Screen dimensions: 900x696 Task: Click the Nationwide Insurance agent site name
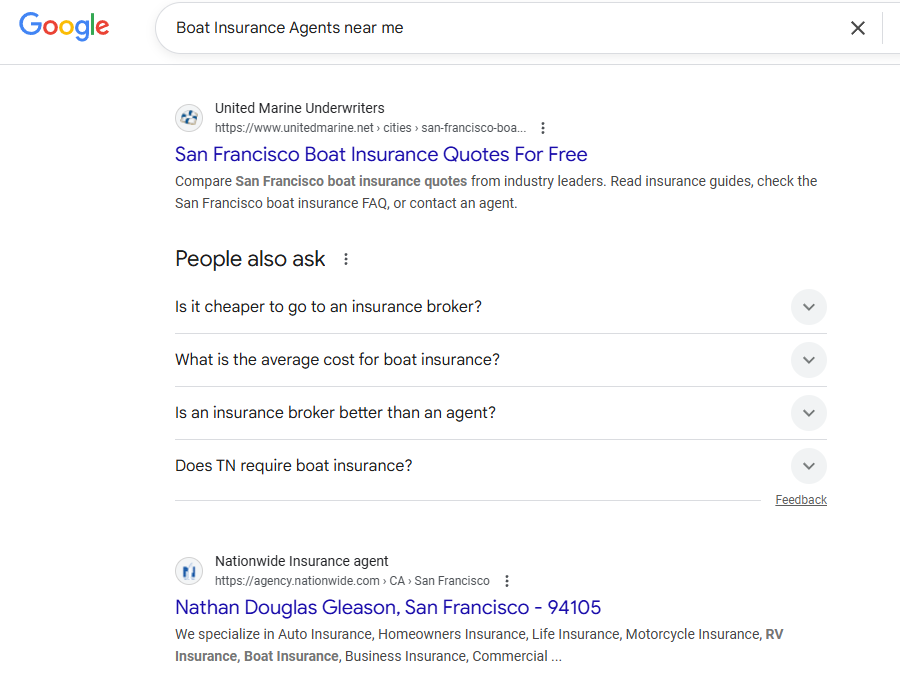tap(301, 561)
